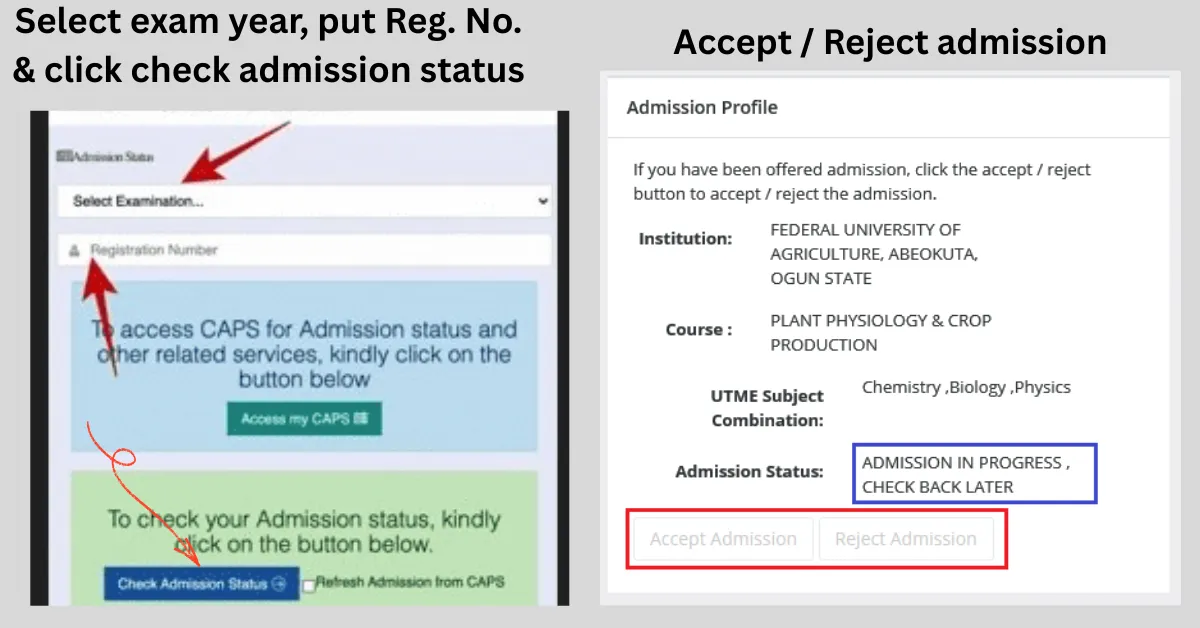Enable Refresh Admission from CAPS
This screenshot has width=1200, height=628.
[308, 586]
